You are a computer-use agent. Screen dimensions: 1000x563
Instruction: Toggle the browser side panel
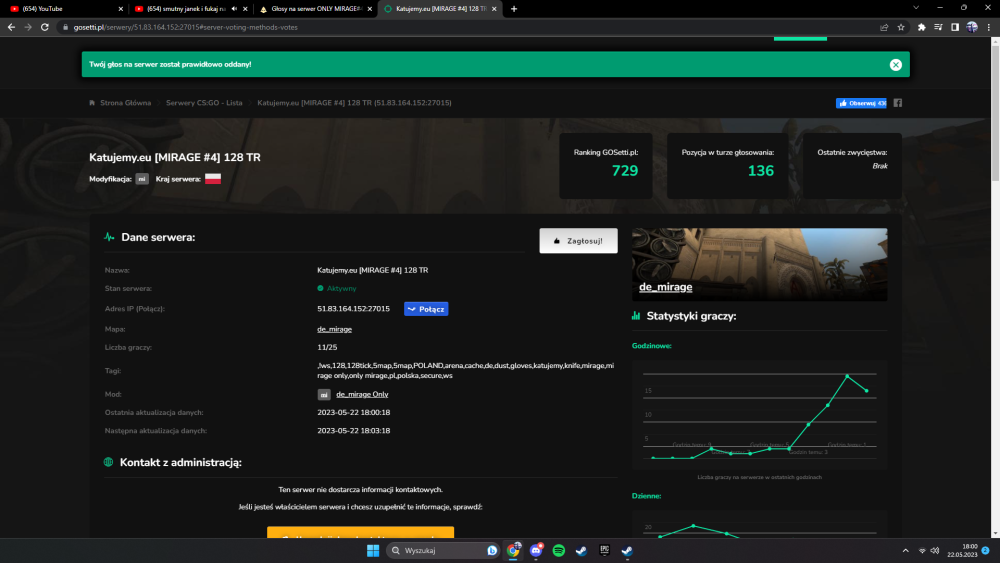955,27
